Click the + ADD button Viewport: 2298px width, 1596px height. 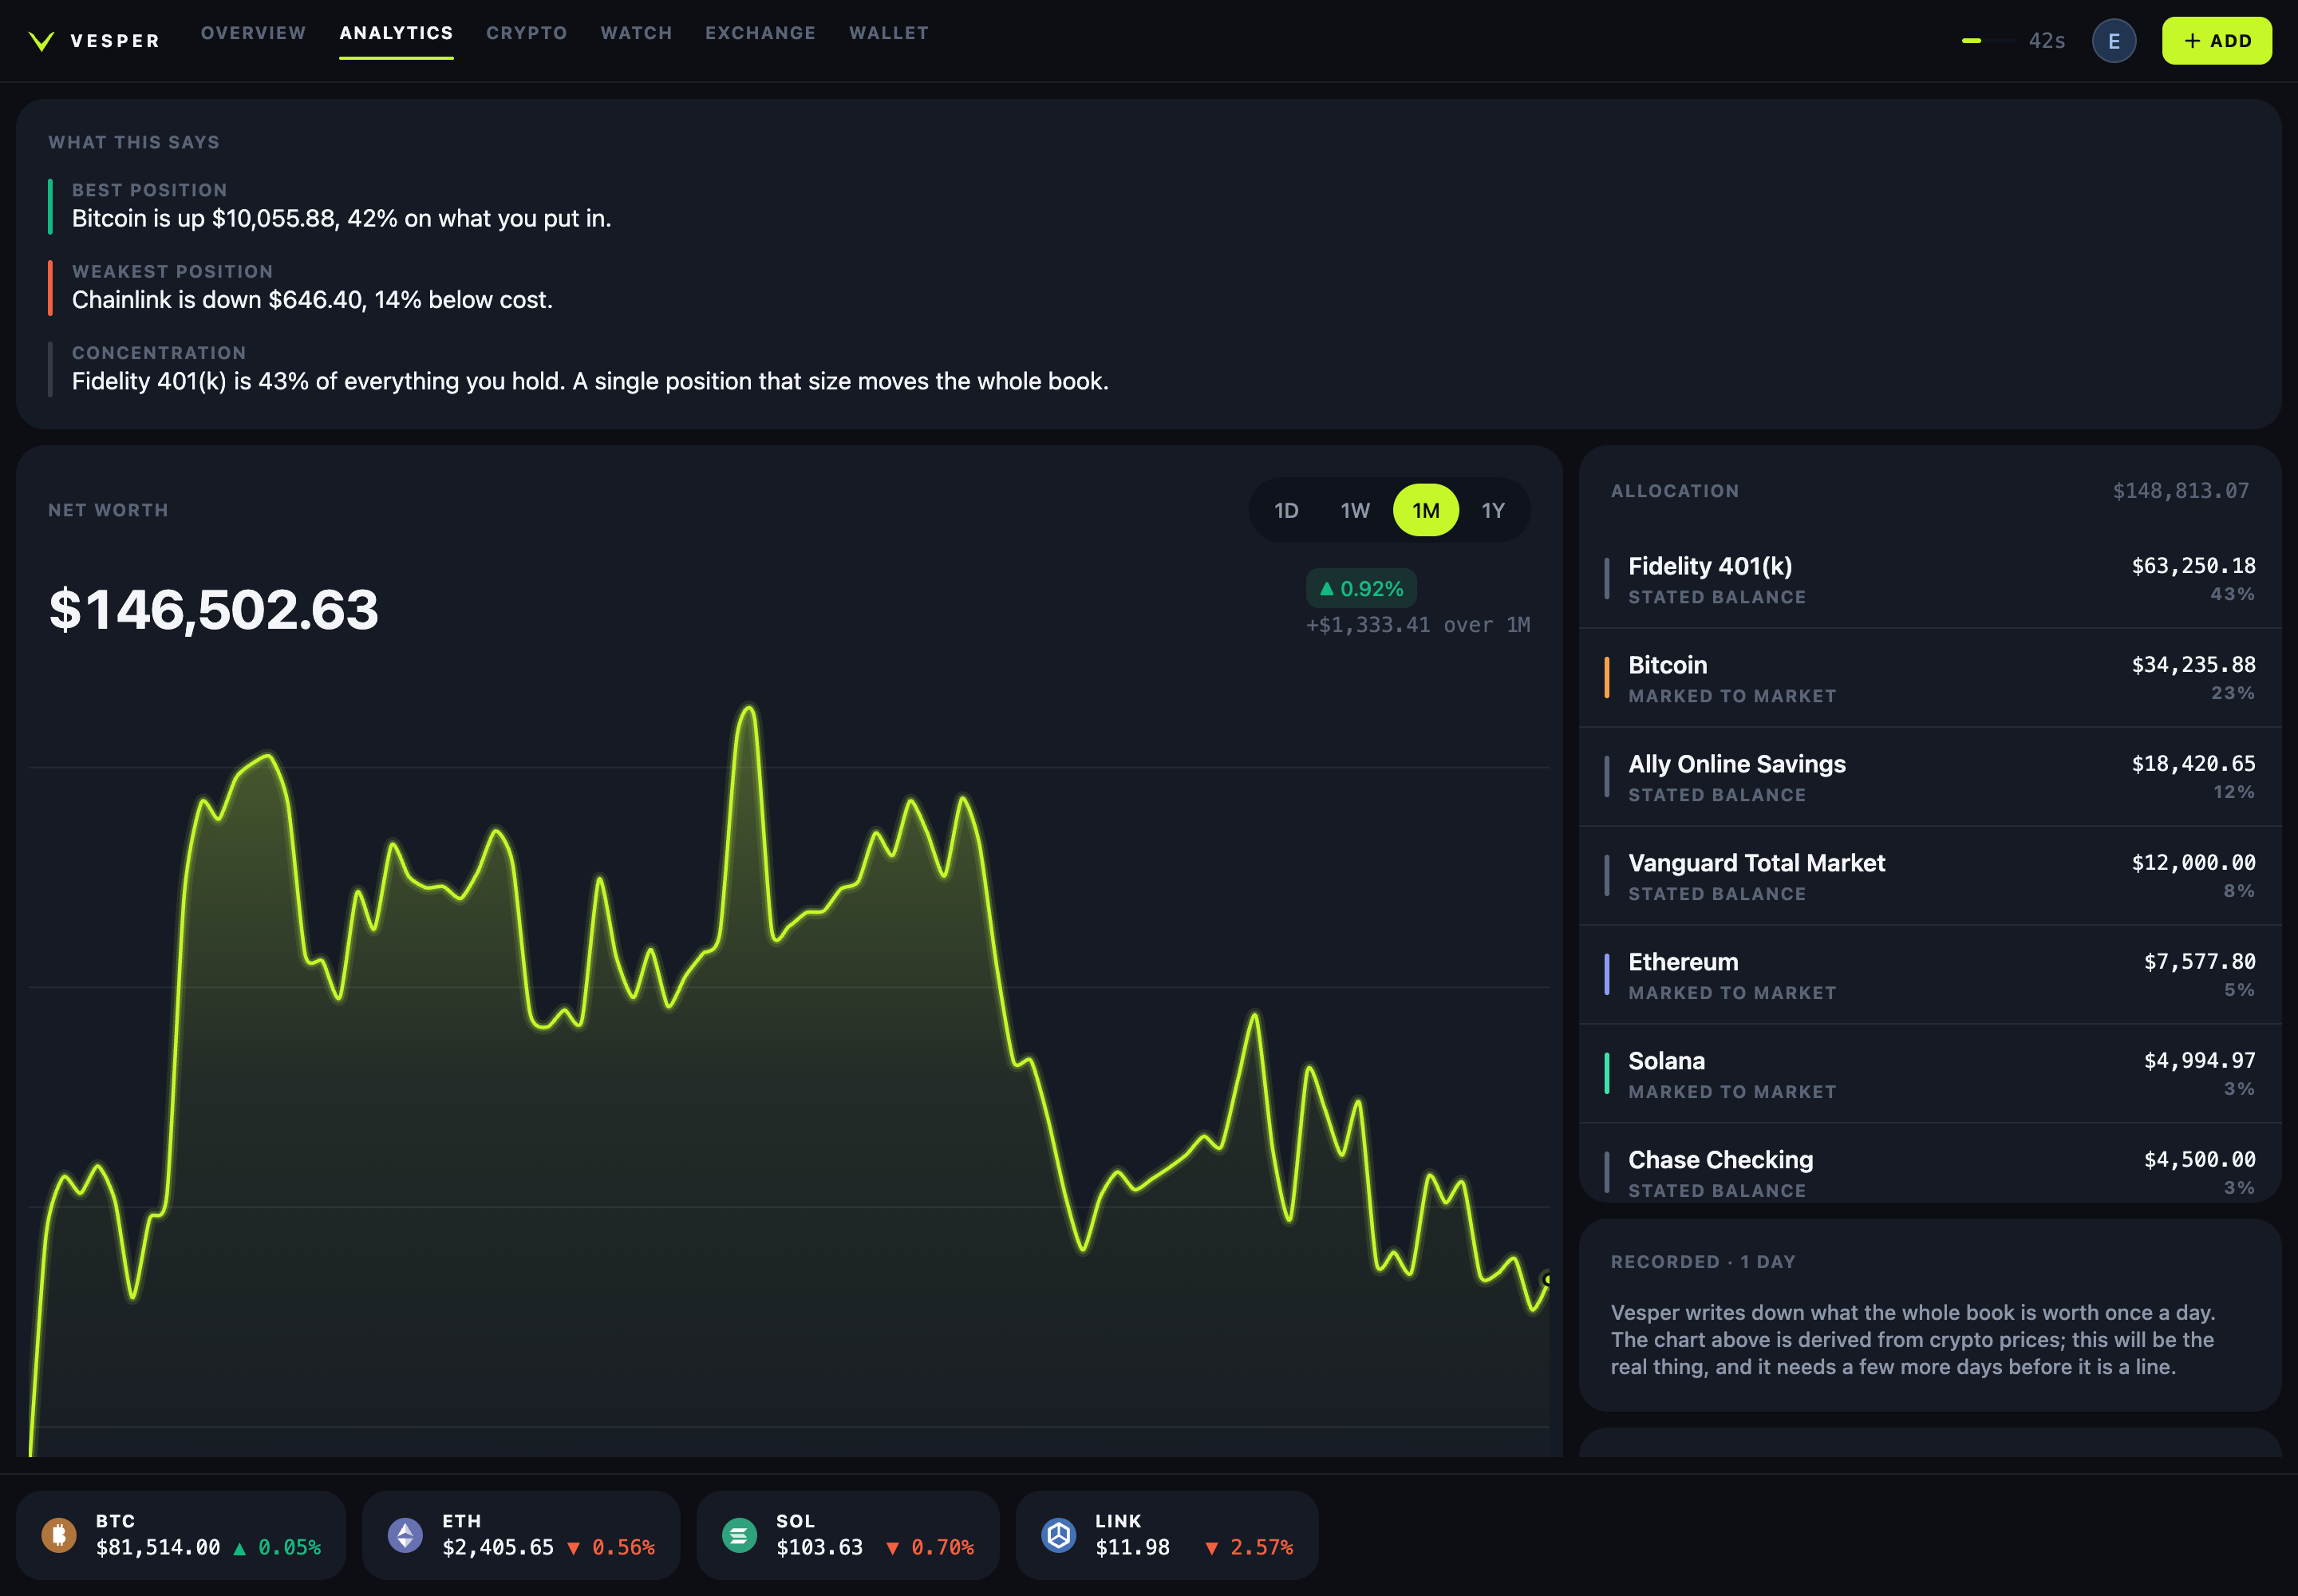click(x=2216, y=41)
